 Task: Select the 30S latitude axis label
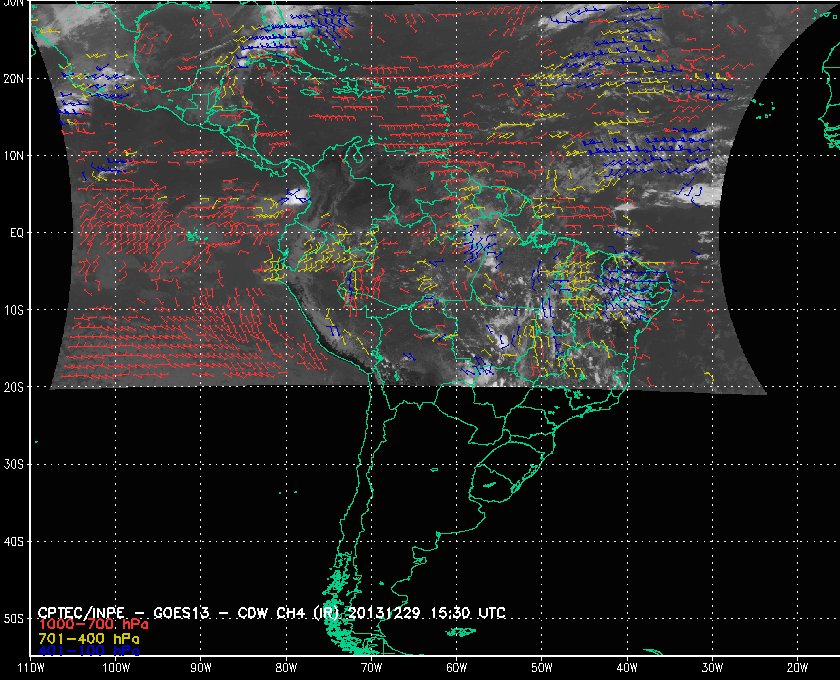[13, 464]
